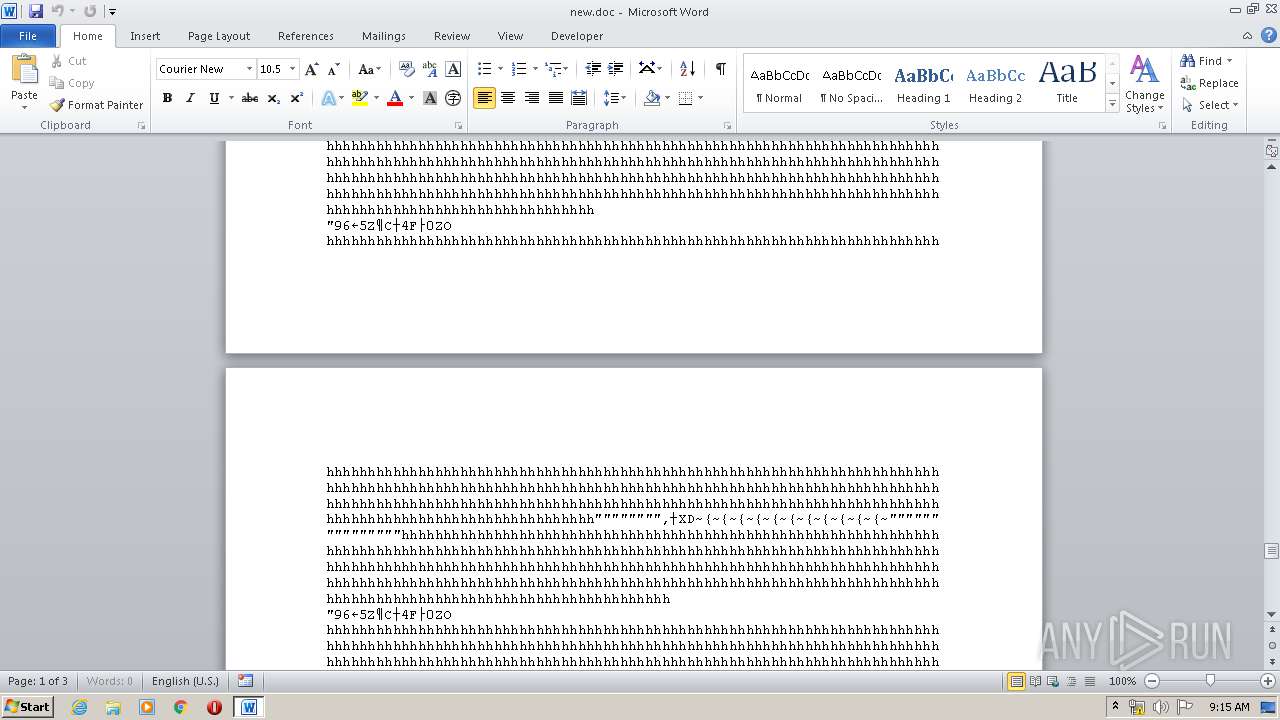This screenshot has height=720, width=1280.
Task: Toggle Distributed alignment
Action: point(579,98)
